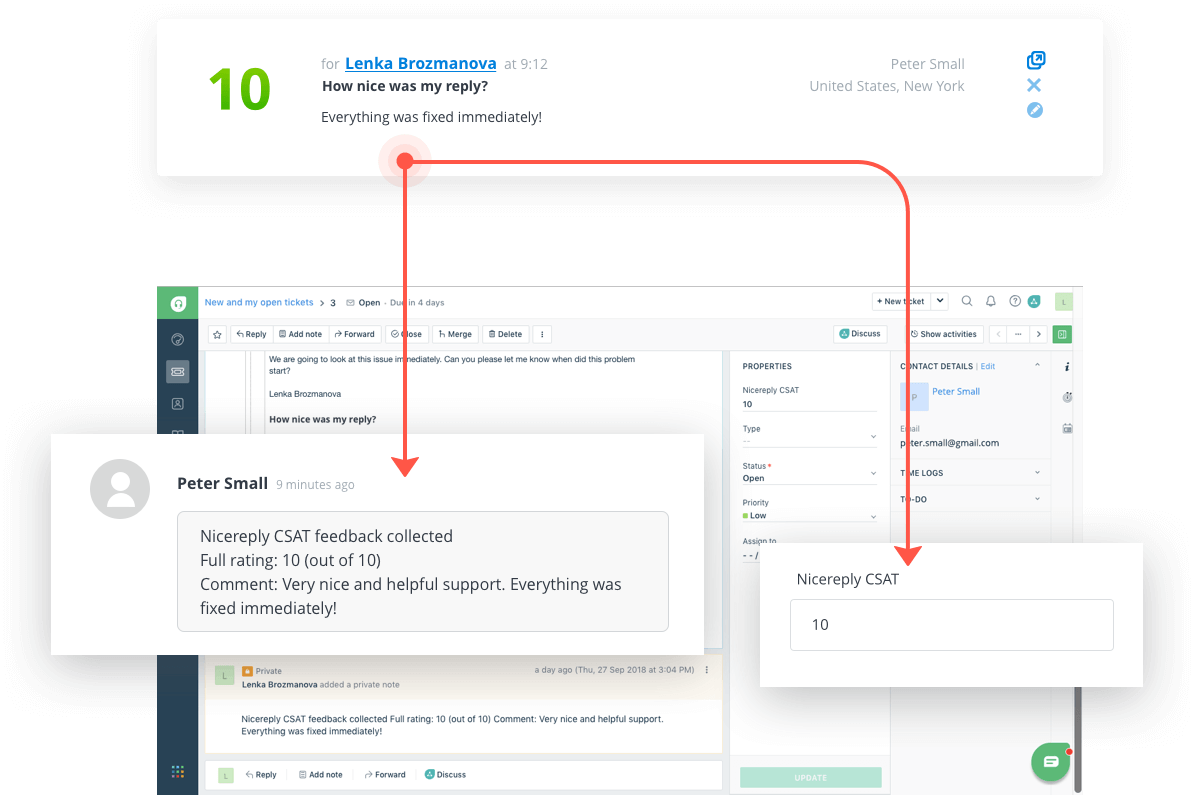Open search with the magnifier icon
This screenshot has width=1194, height=795.
(x=967, y=302)
